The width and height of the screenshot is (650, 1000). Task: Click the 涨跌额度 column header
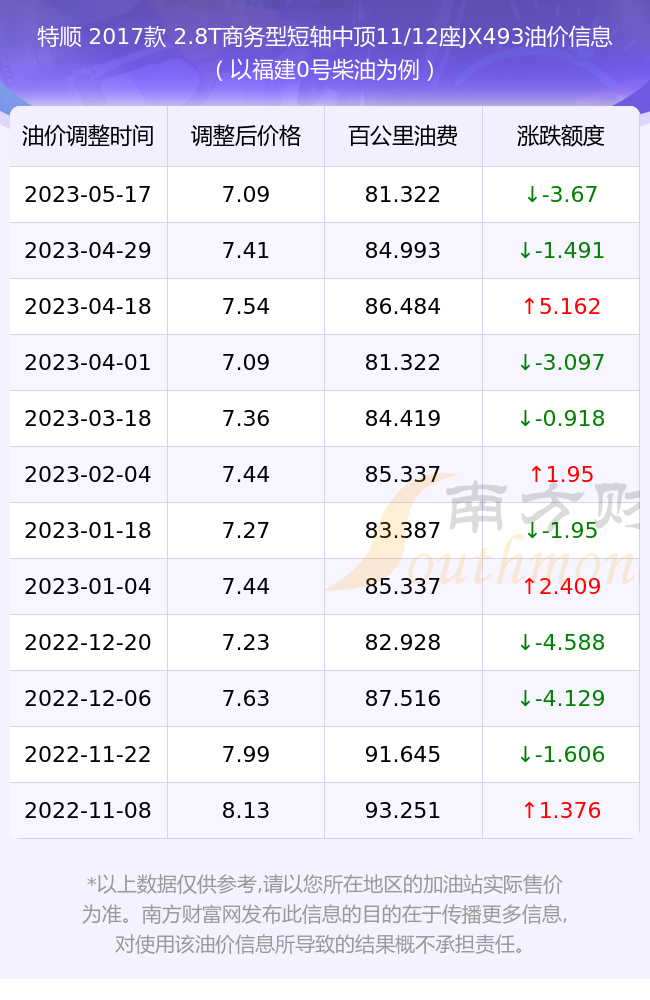tap(561, 136)
